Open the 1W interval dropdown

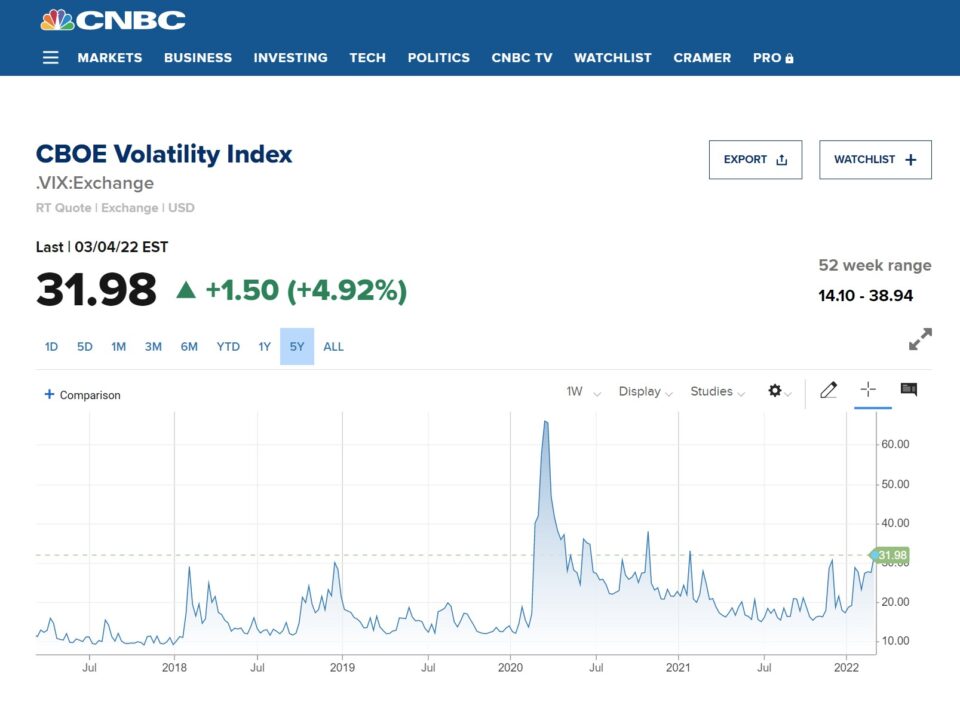pyautogui.click(x=583, y=392)
